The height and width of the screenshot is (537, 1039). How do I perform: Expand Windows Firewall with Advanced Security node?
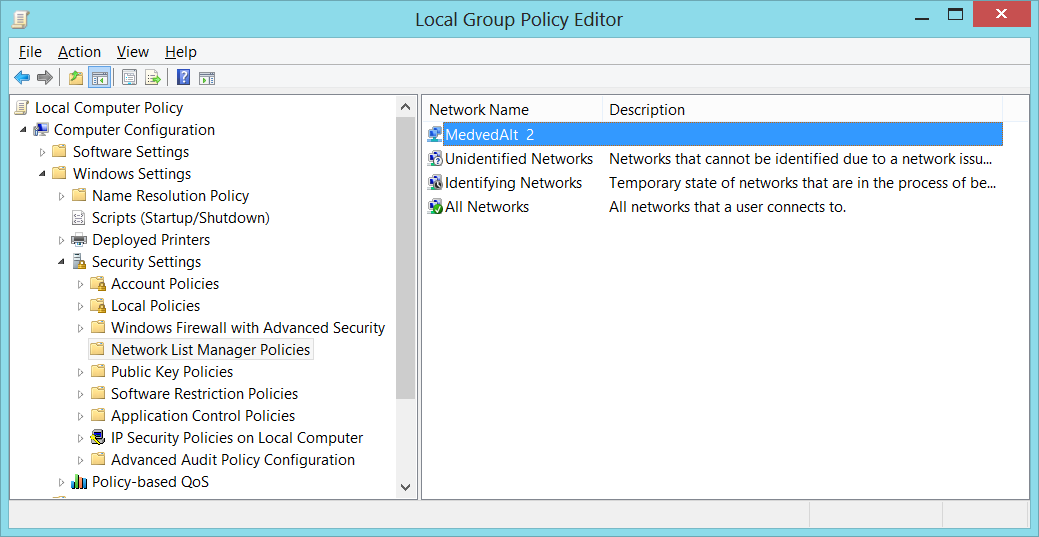pyautogui.click(x=81, y=328)
